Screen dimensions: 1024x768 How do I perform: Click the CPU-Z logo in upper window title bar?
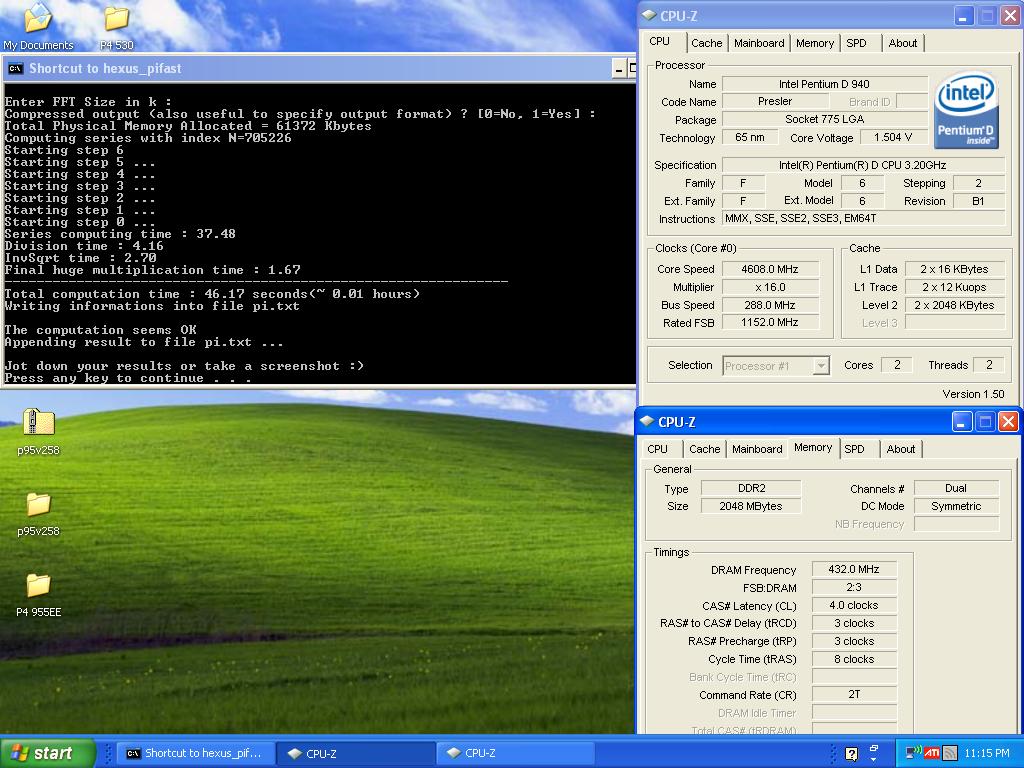pos(648,14)
